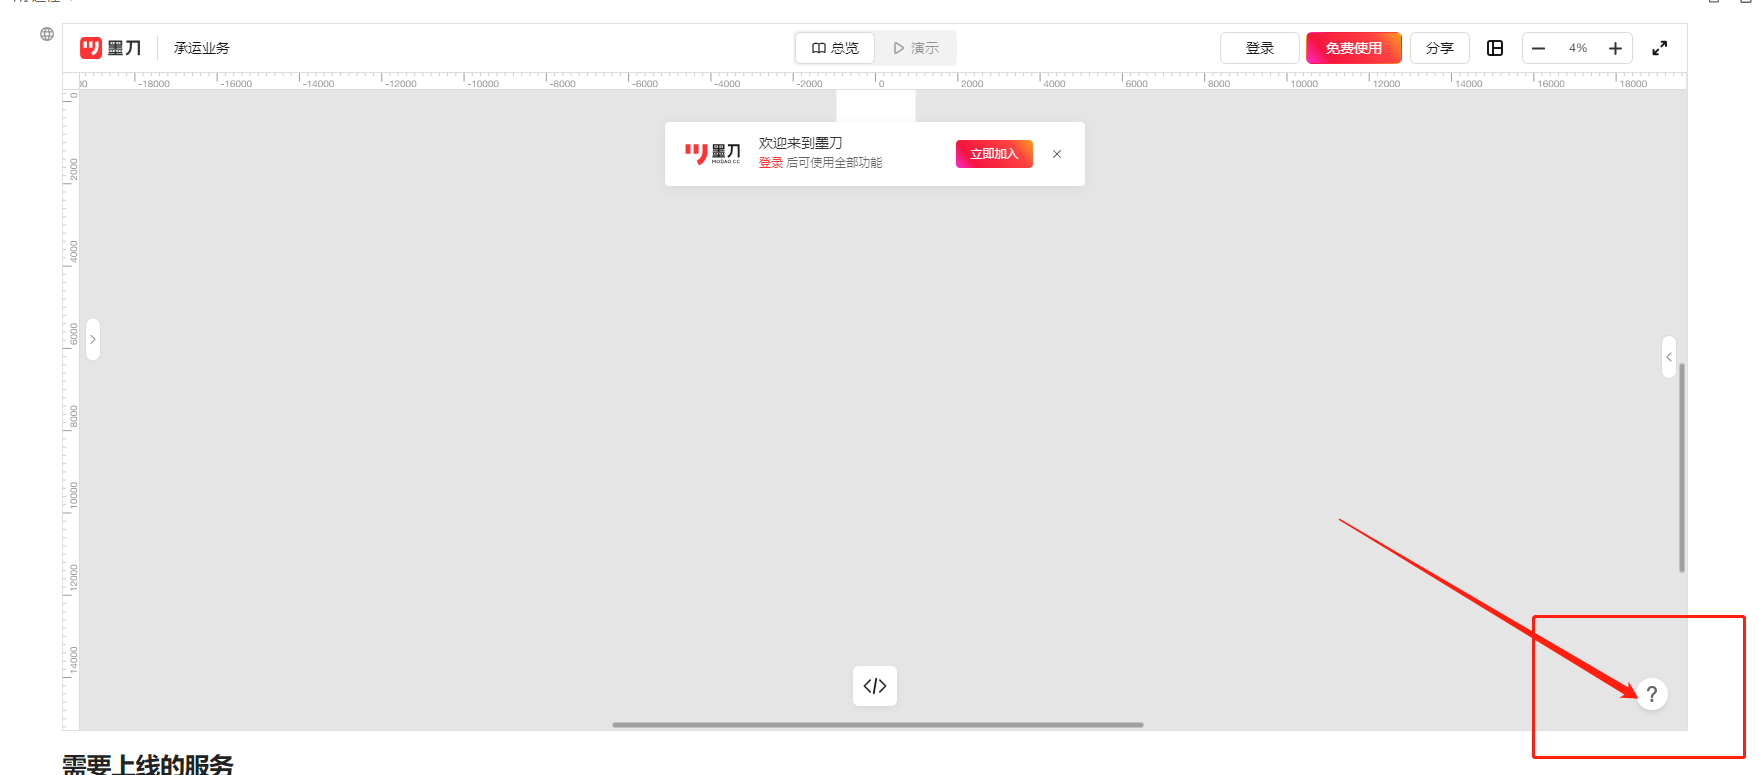The width and height of the screenshot is (1761, 775).
Task: Open the 分享 share button
Action: pos(1440,48)
